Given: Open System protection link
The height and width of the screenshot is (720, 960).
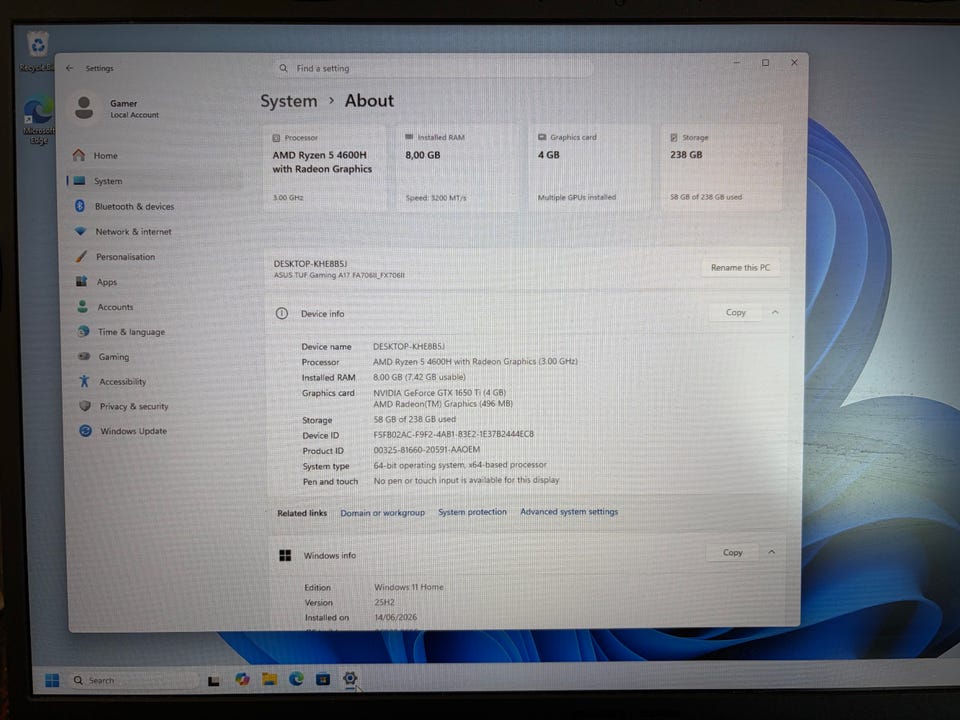Looking at the screenshot, I should [x=472, y=512].
